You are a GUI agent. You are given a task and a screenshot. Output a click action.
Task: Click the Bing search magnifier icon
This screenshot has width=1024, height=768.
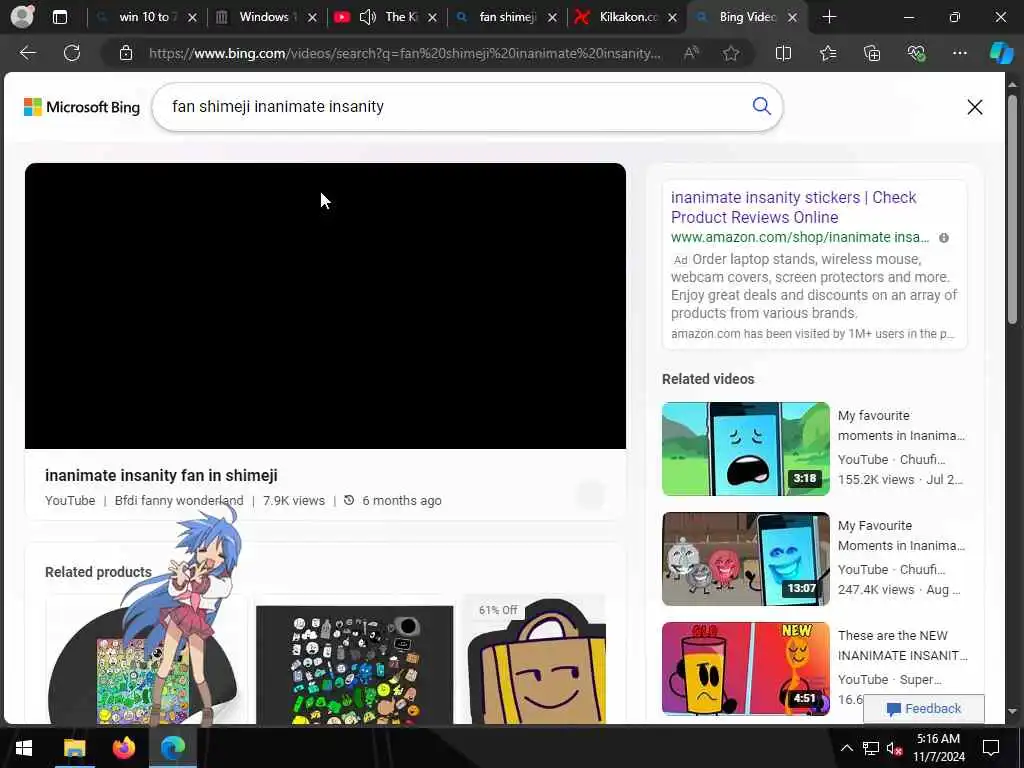[x=761, y=106]
